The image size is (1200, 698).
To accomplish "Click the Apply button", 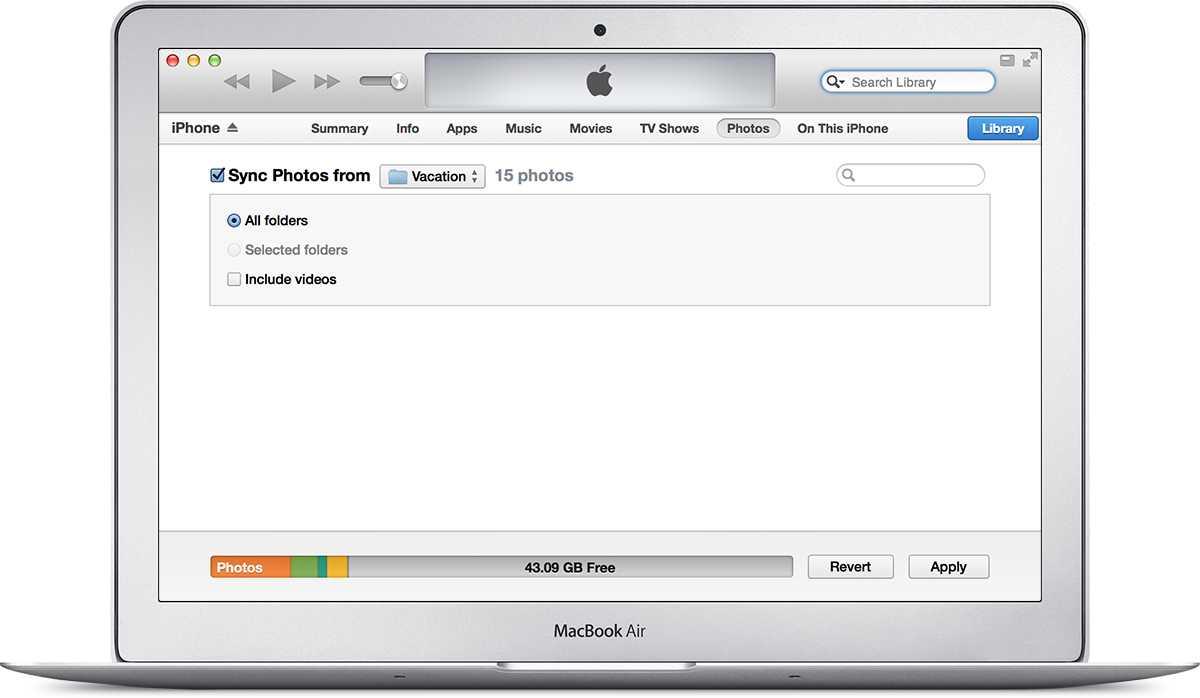I will 948,566.
